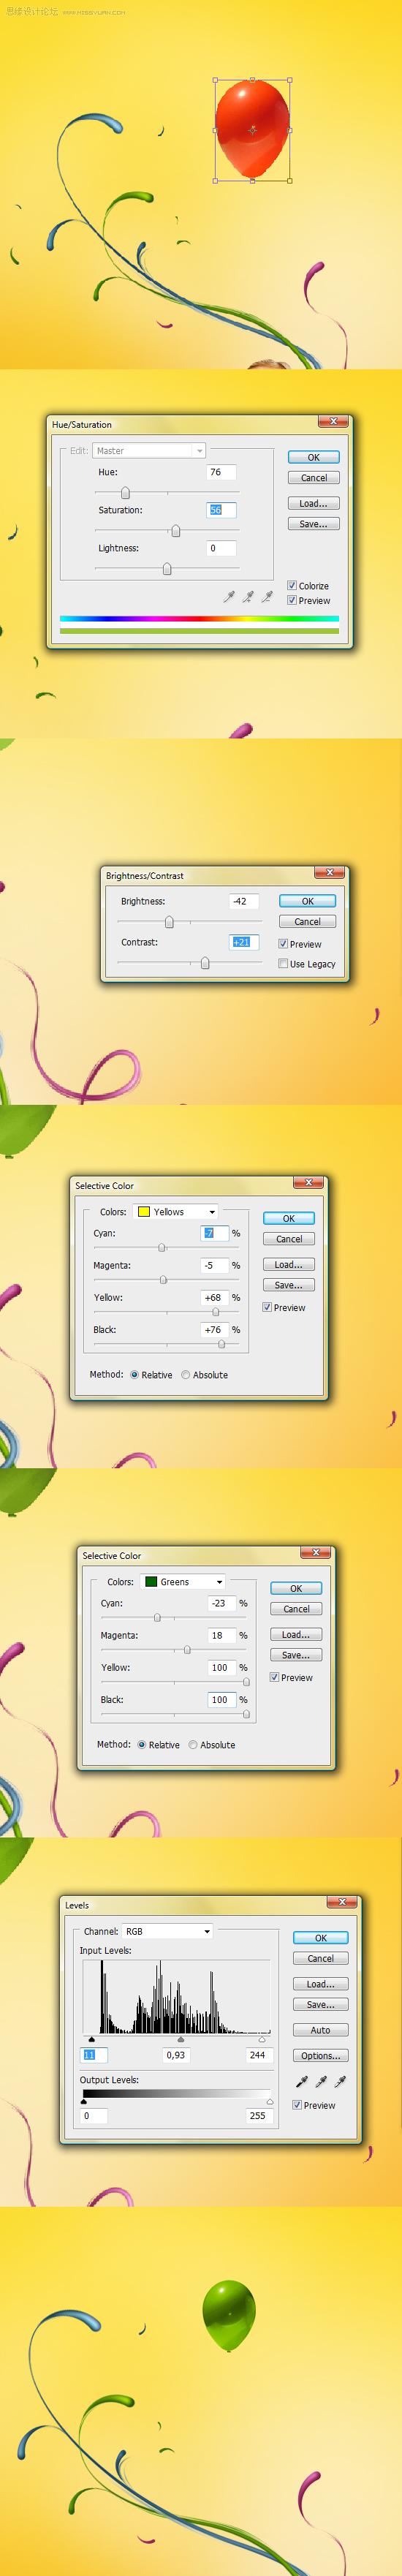The height and width of the screenshot is (2576, 402).
Task: Expand the Colors dropdown showing Greens
Action: (x=184, y=1582)
